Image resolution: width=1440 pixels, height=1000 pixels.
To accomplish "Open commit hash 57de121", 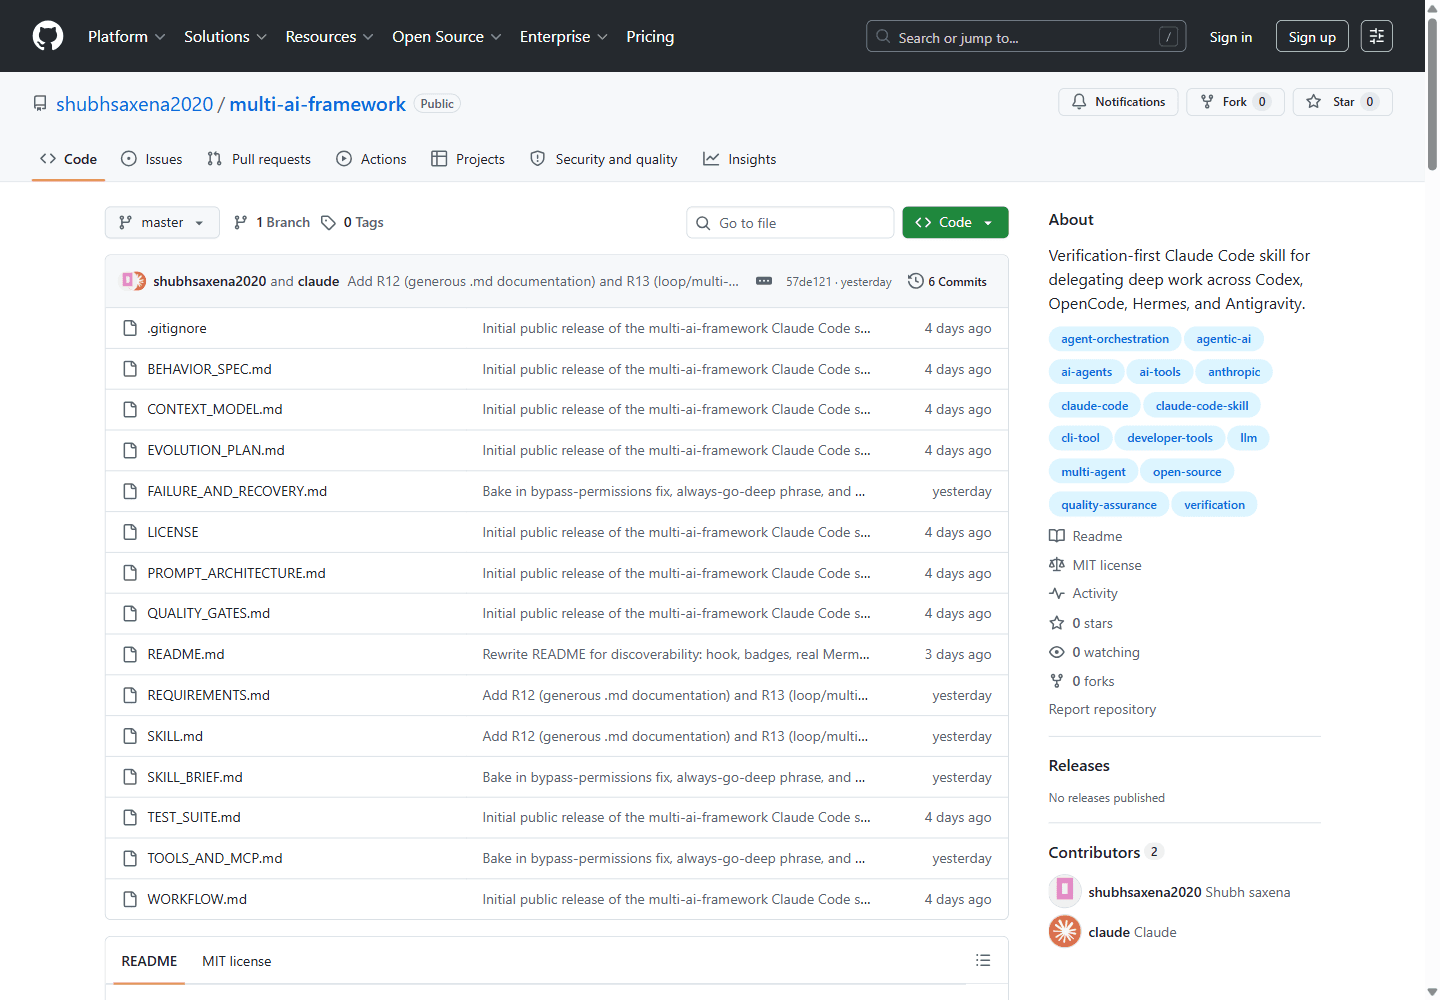I will [x=808, y=282].
